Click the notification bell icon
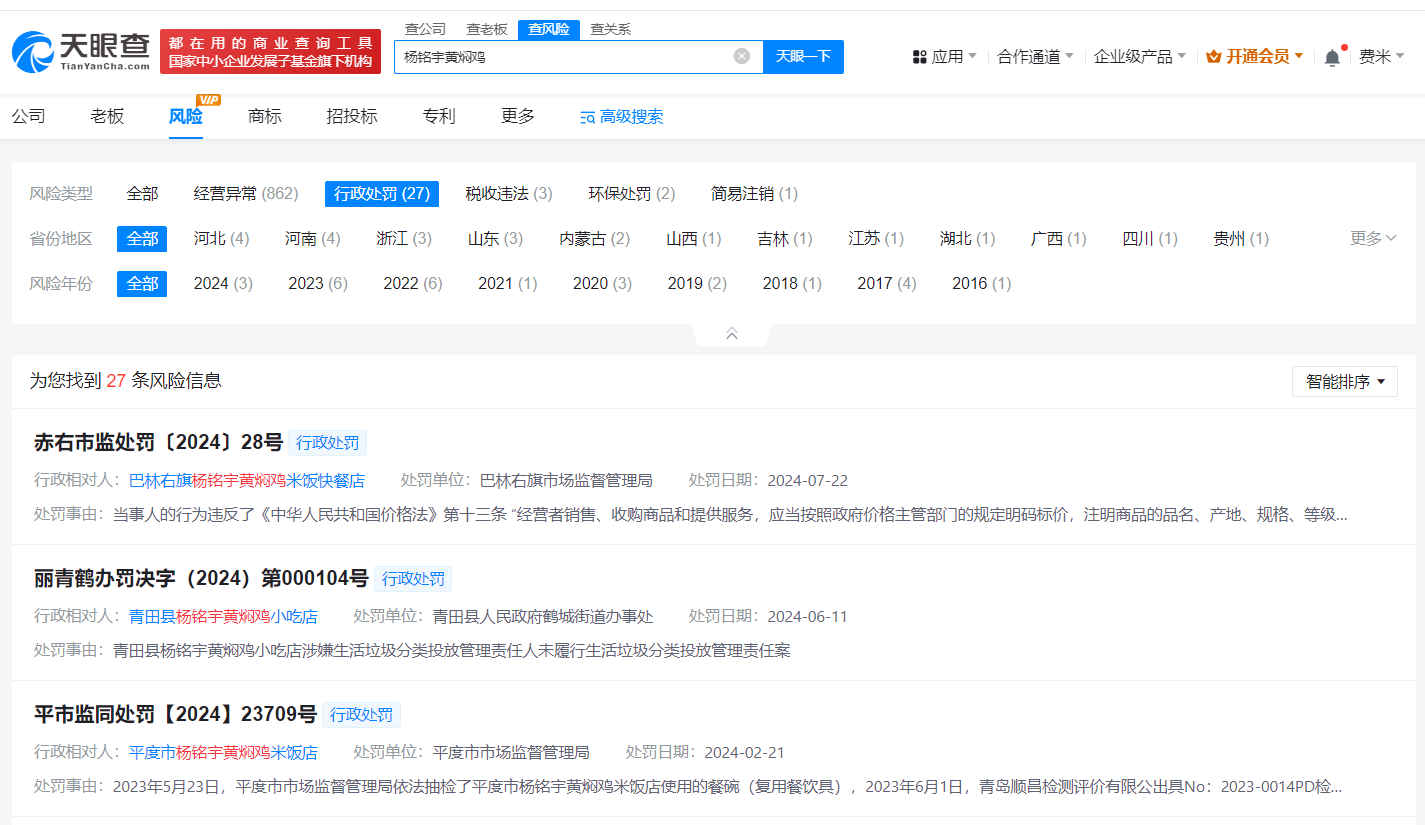This screenshot has height=825, width=1425. 1332,57
